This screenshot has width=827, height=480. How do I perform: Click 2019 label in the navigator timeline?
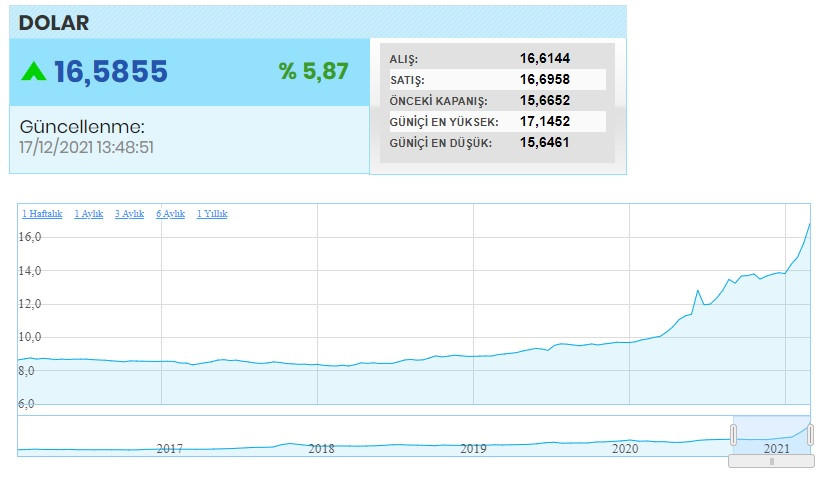pyautogui.click(x=473, y=448)
